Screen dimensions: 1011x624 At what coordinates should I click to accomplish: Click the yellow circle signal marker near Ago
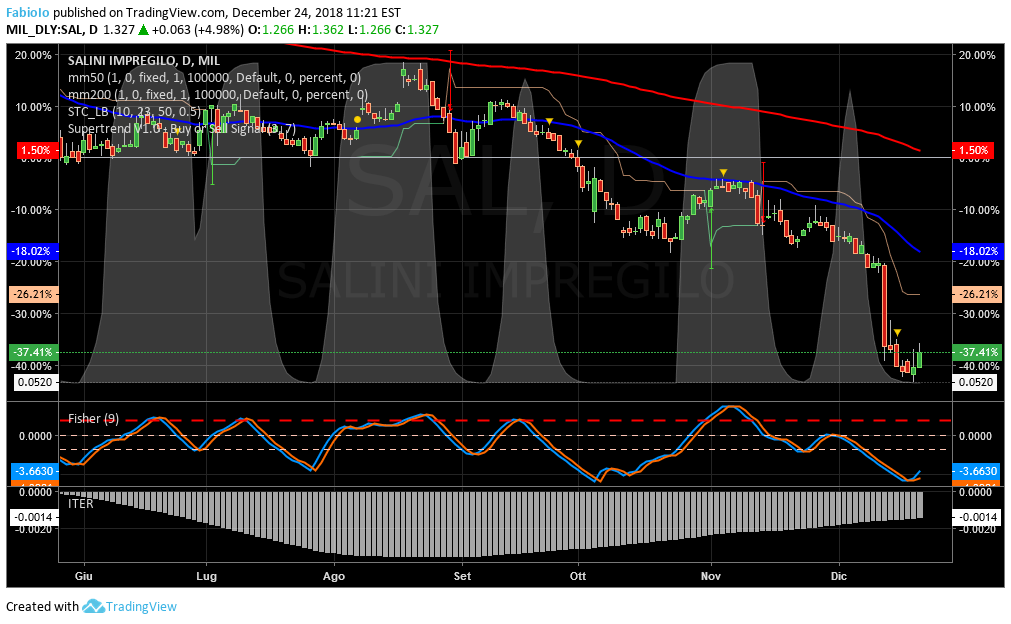pyautogui.click(x=357, y=119)
